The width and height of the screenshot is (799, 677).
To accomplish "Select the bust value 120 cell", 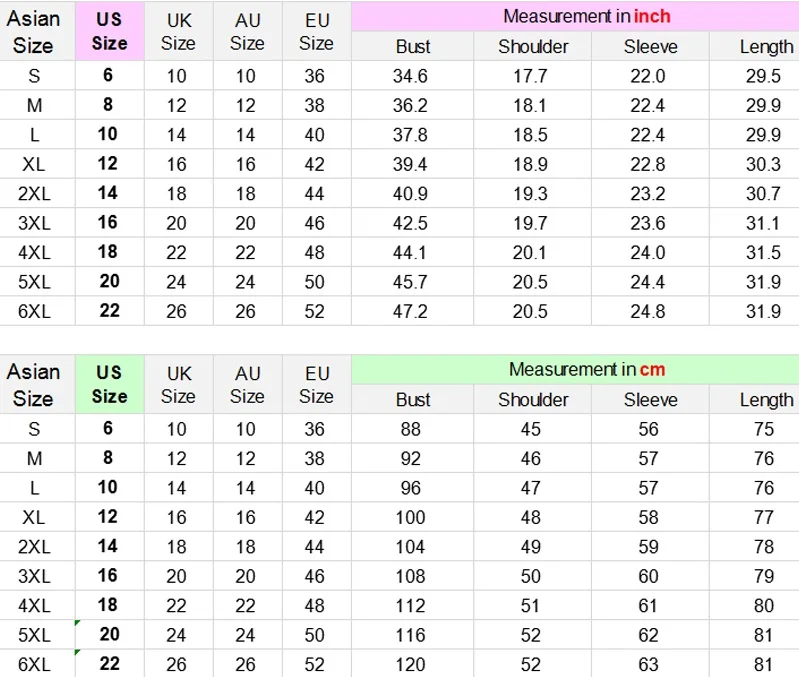I will tap(412, 664).
